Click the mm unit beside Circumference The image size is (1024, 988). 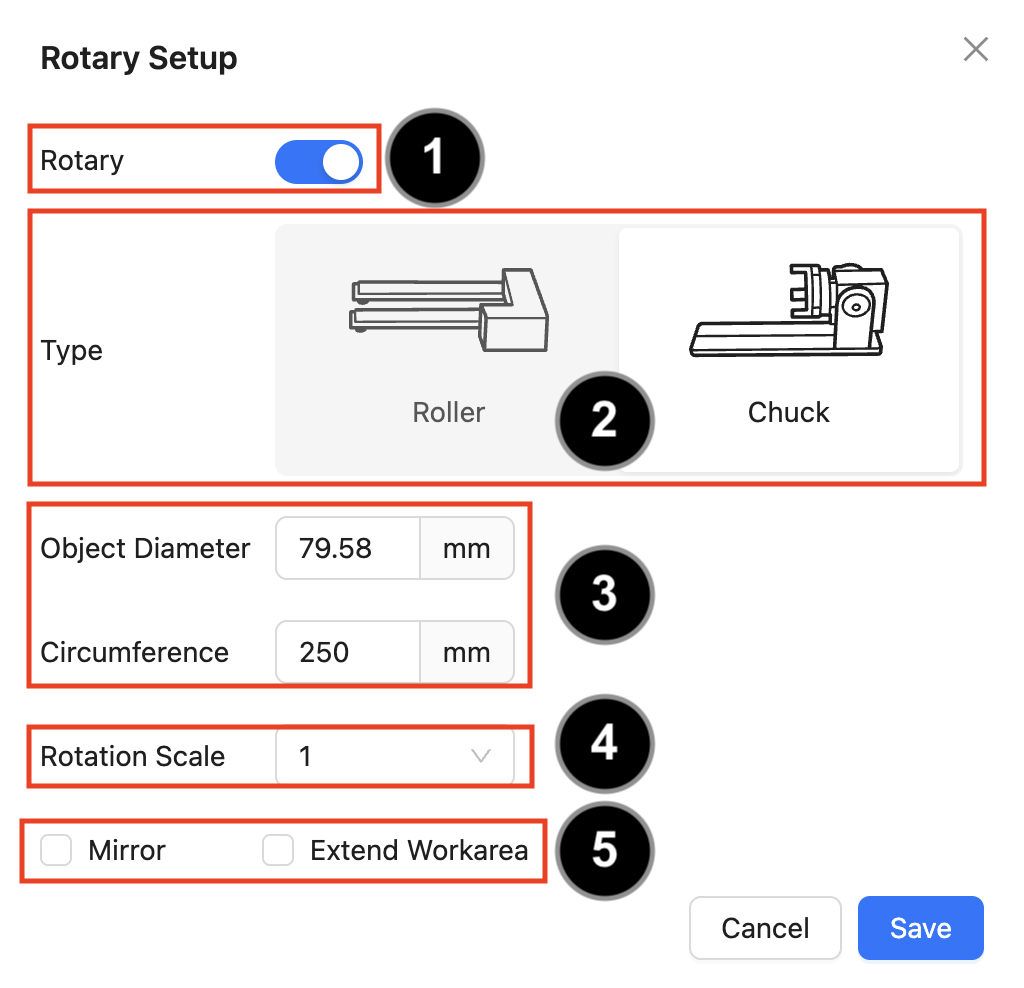click(x=467, y=652)
